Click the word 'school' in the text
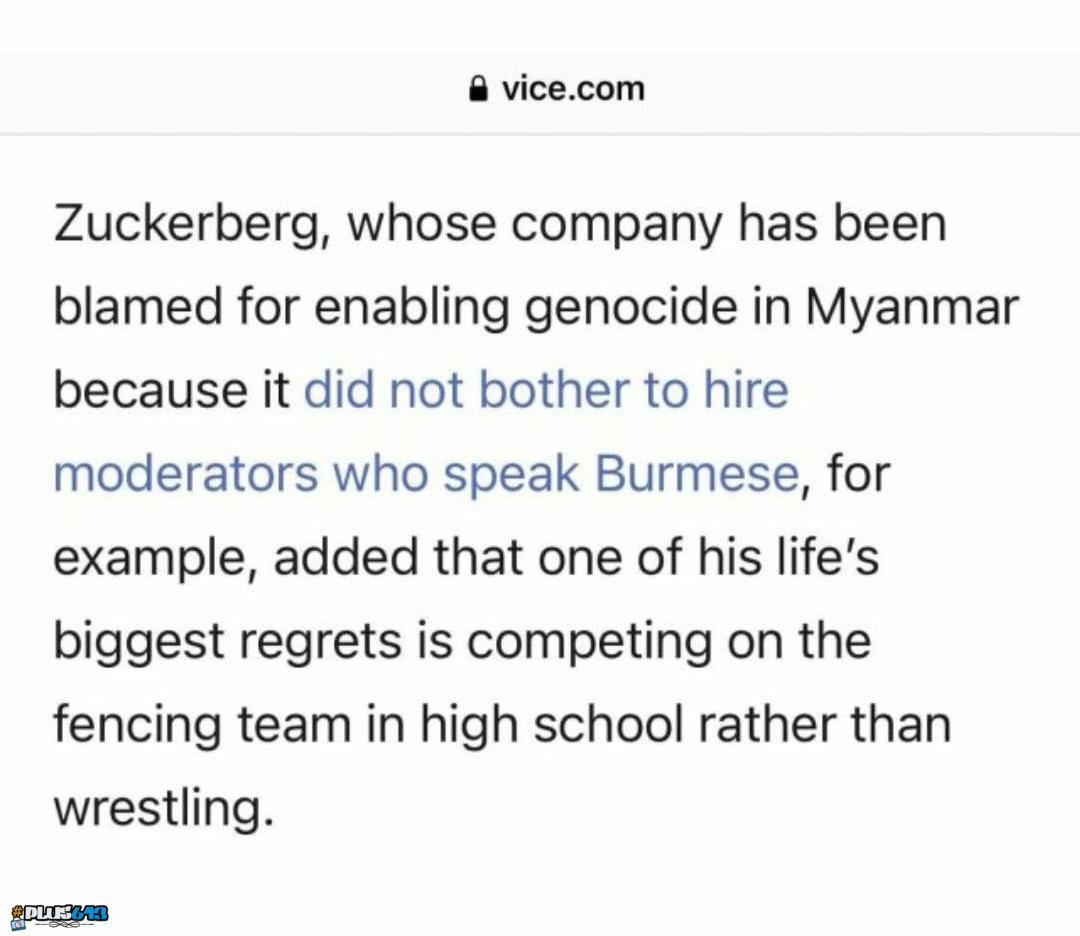 pyautogui.click(x=608, y=725)
